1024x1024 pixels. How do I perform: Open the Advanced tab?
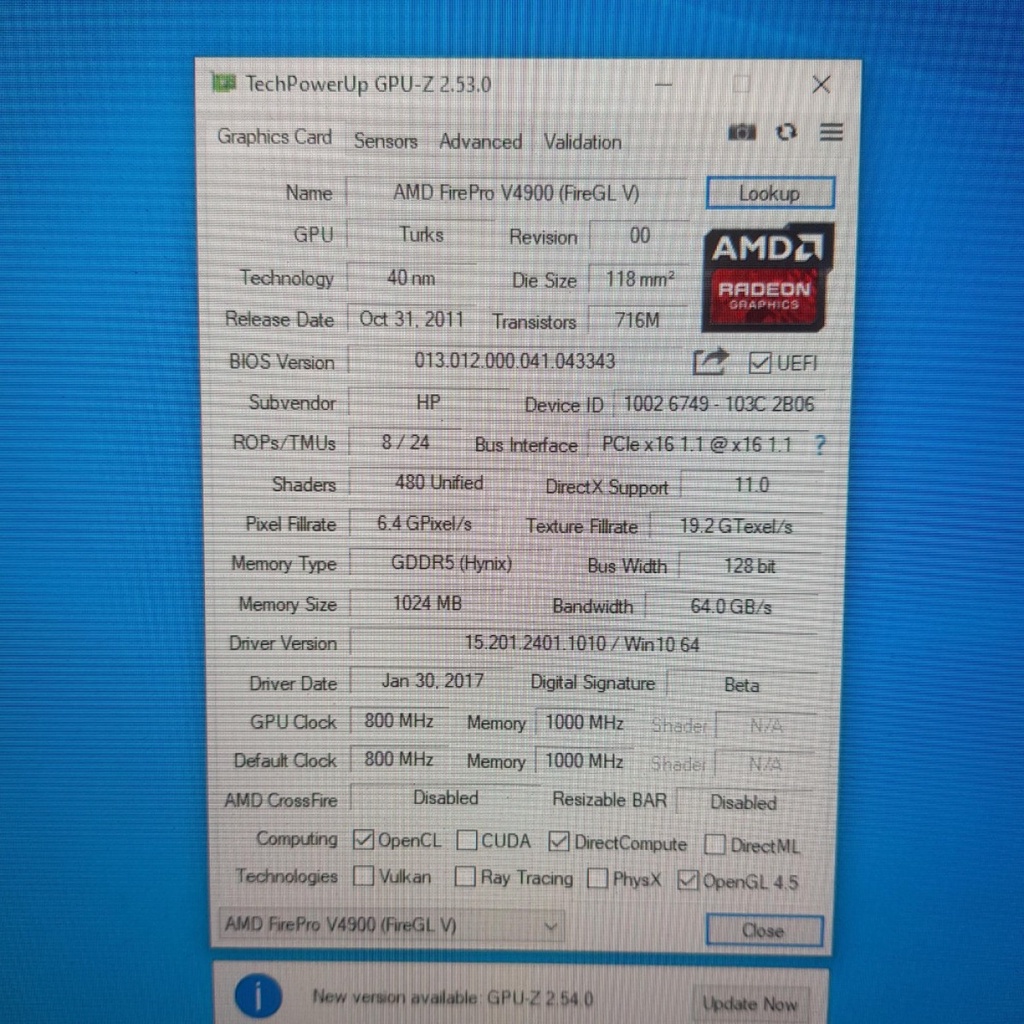480,142
